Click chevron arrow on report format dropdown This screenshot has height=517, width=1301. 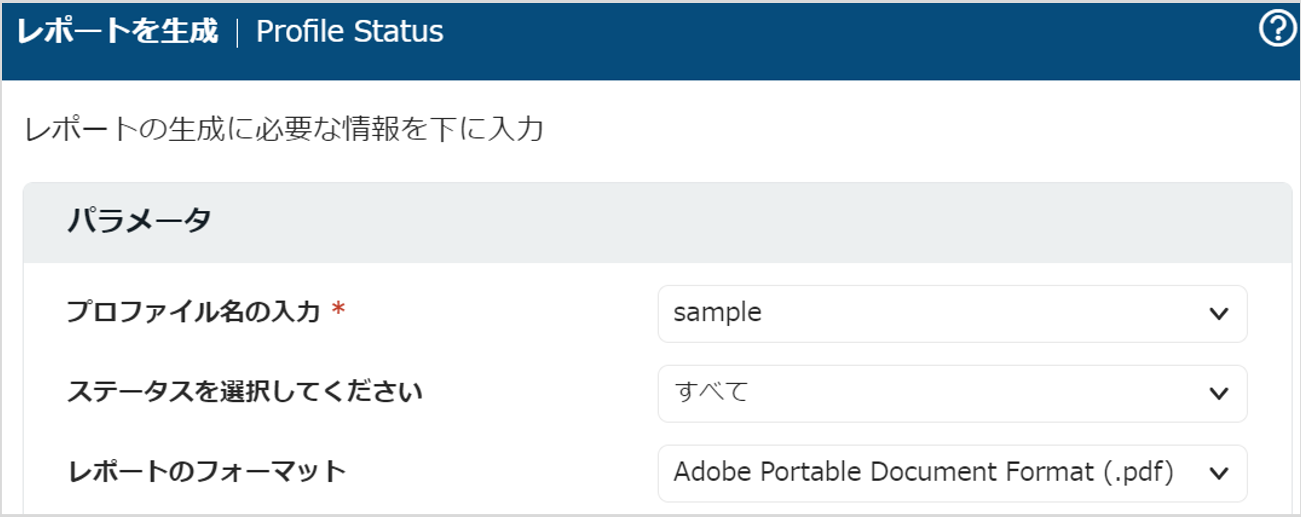click(x=1218, y=473)
